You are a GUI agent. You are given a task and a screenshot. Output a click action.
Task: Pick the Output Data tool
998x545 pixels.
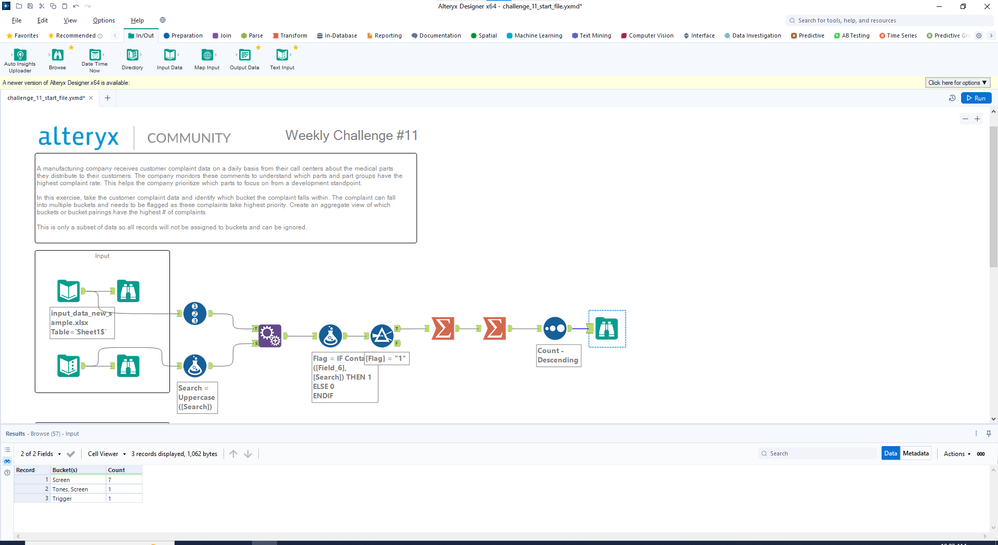coord(244,59)
